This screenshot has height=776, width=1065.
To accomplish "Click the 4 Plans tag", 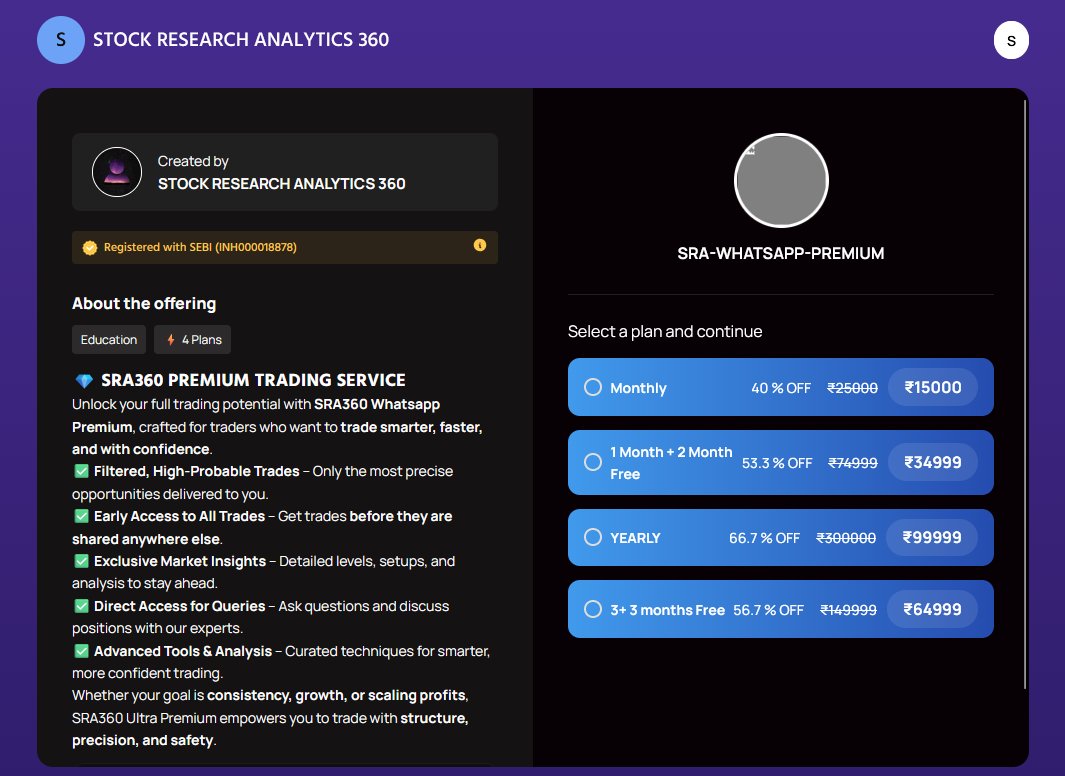I will pyautogui.click(x=192, y=339).
